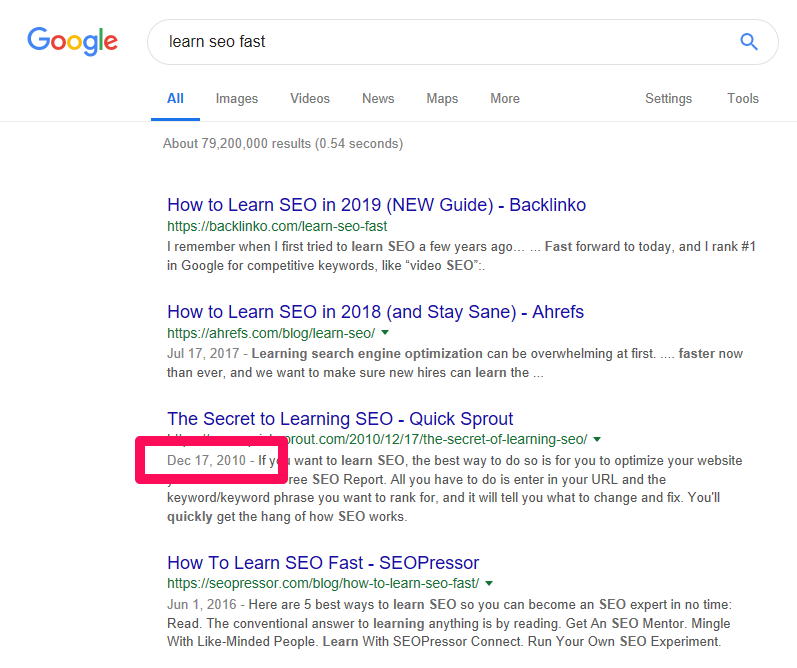Screen dimensions: 797x668
Task: Click the 'Jul 17, 2017' date in Ahrefs snippet
Action: click(x=203, y=353)
